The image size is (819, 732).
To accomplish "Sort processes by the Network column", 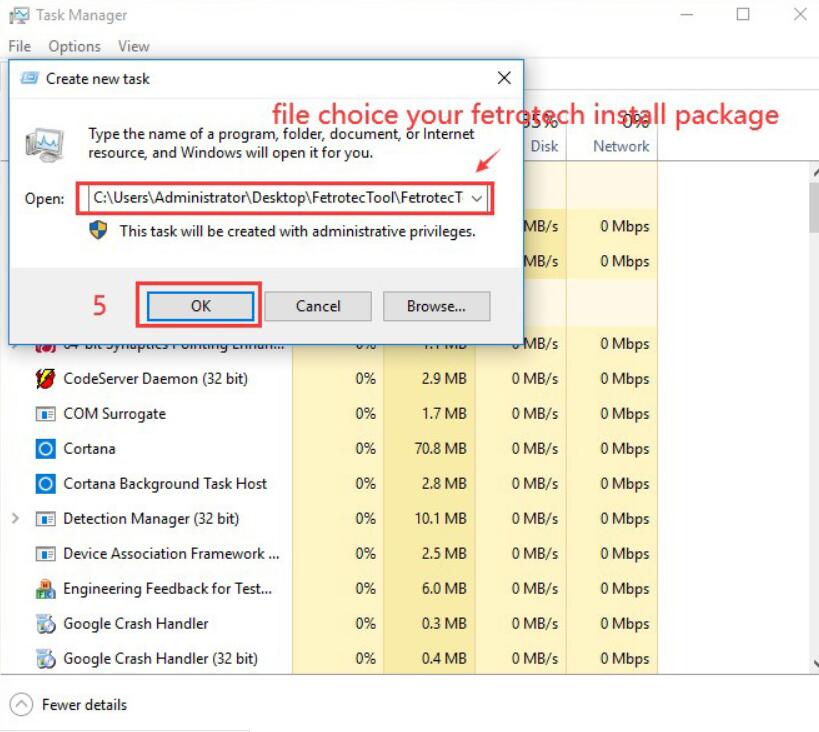I will tap(621, 146).
